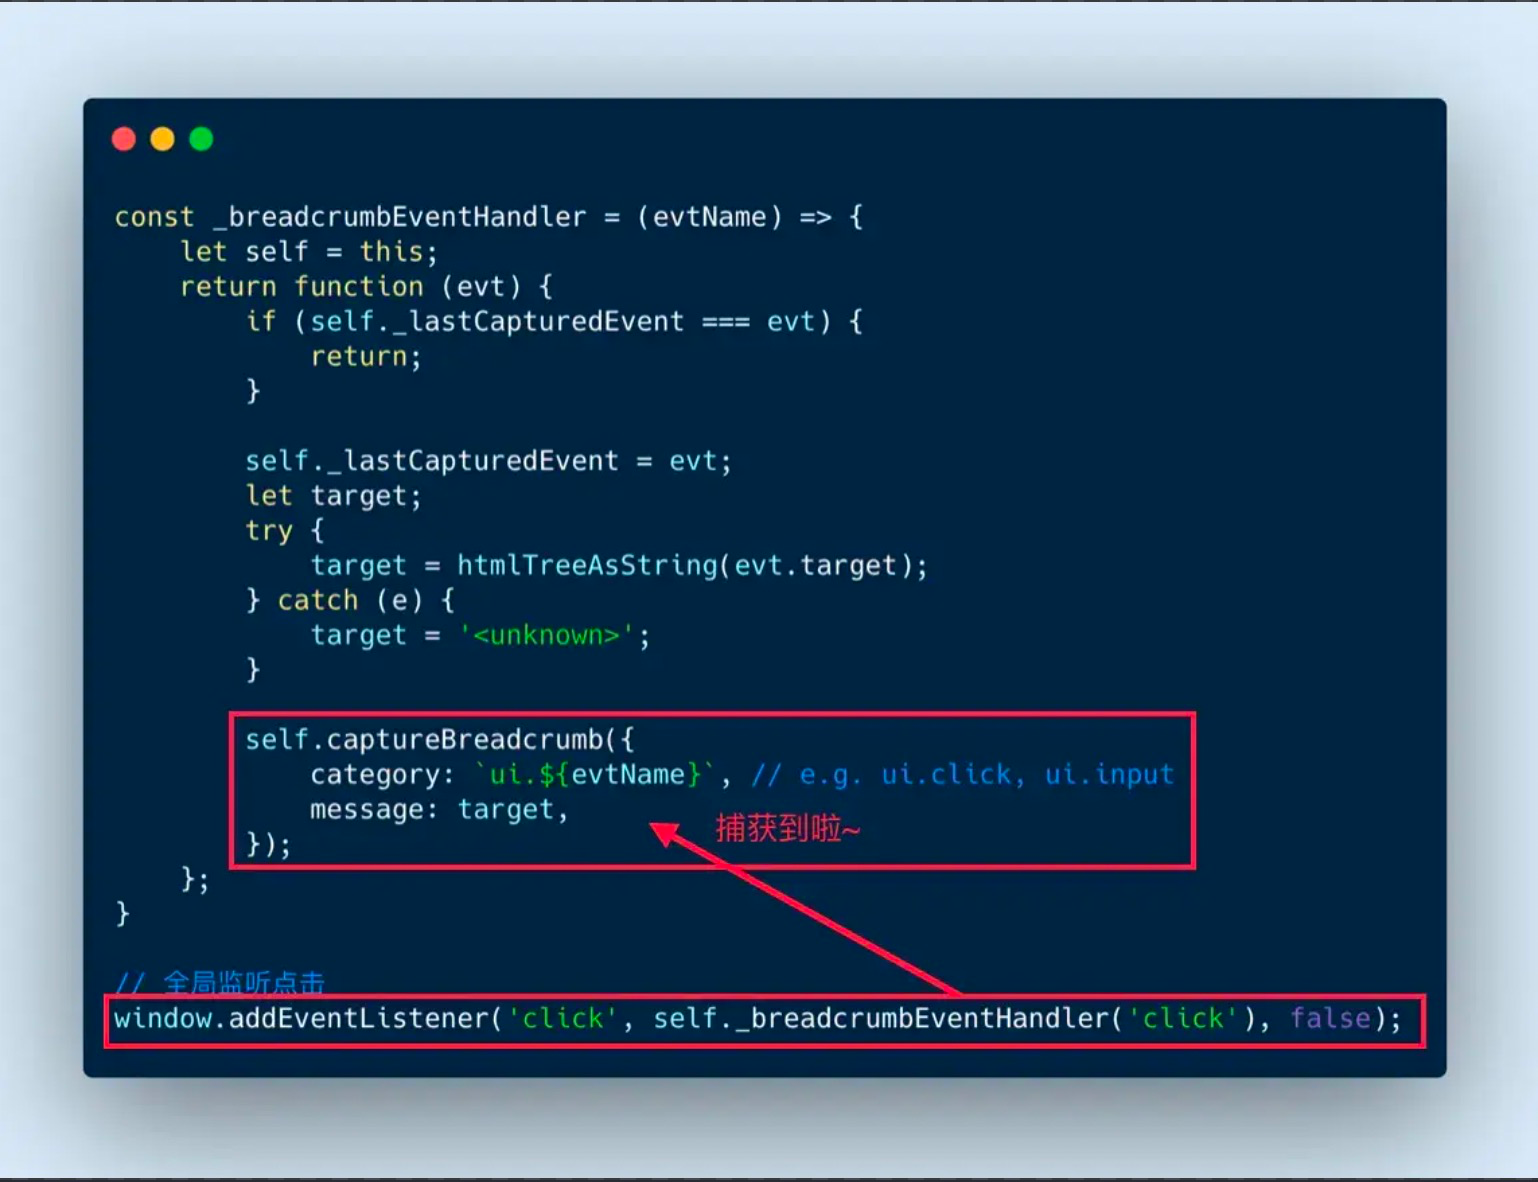Viewport: 1538px width, 1182px height.
Task: Click the 'try {' keyword line
Action: [285, 531]
